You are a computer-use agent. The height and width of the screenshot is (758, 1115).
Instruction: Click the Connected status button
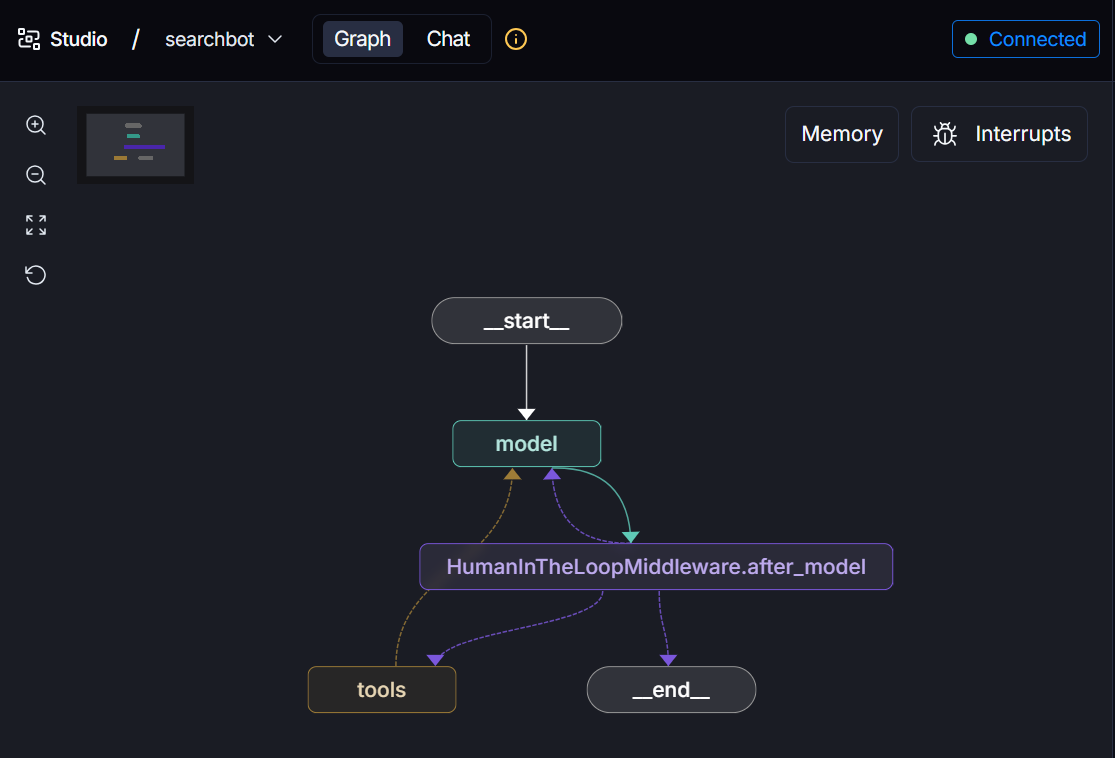(x=1025, y=39)
